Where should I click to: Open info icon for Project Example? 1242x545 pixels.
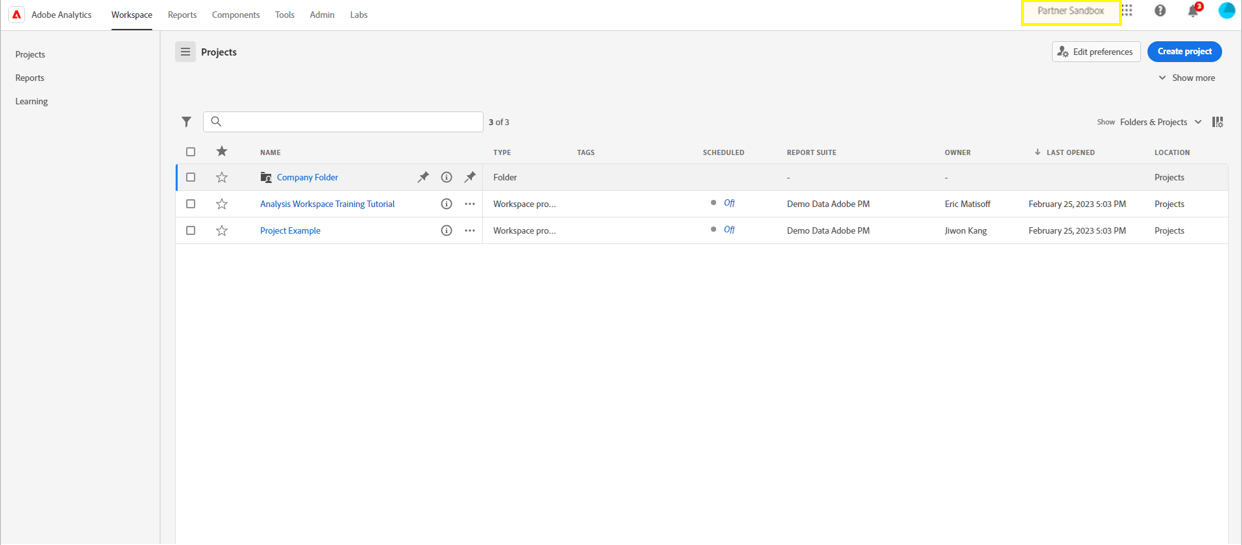(446, 230)
